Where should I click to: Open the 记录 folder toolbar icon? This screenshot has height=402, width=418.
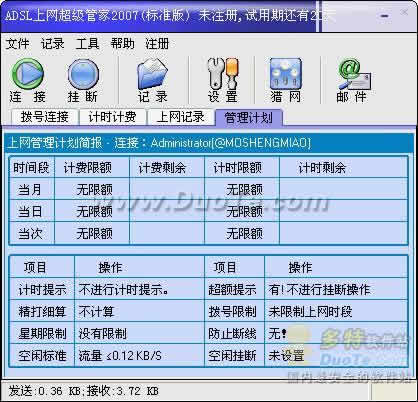click(x=153, y=74)
